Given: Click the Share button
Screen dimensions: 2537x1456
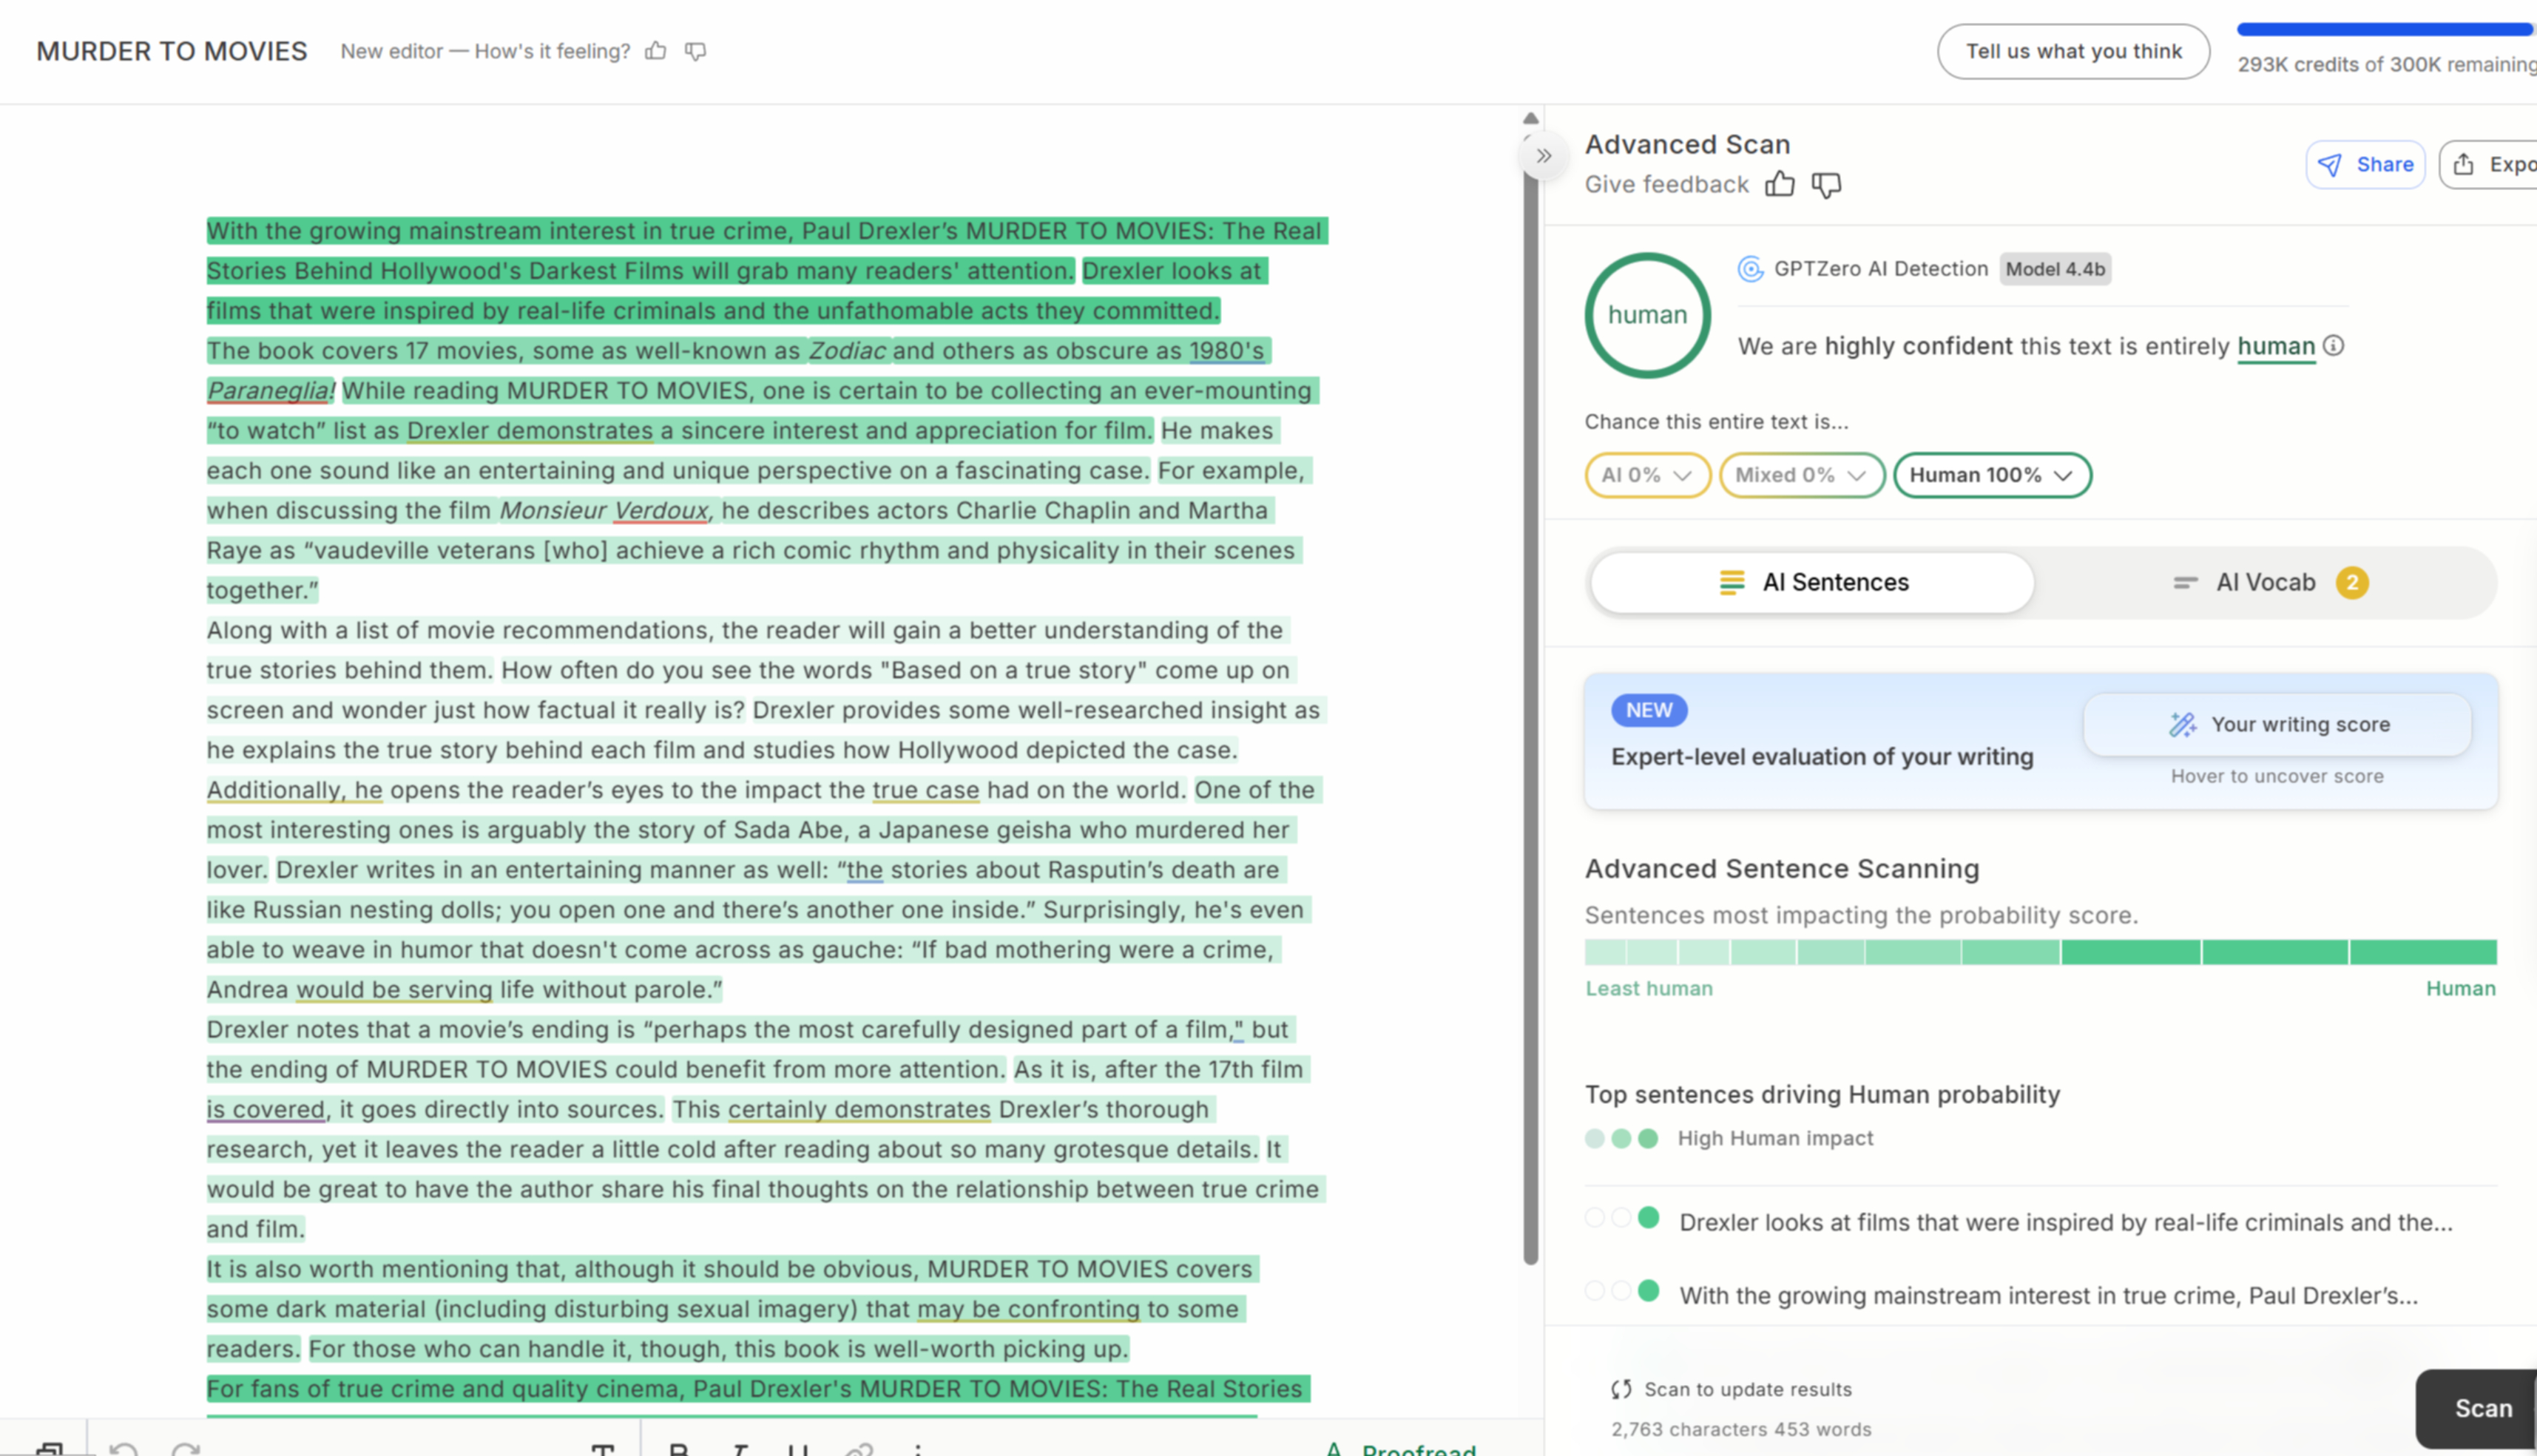Looking at the screenshot, I should pos(2365,165).
